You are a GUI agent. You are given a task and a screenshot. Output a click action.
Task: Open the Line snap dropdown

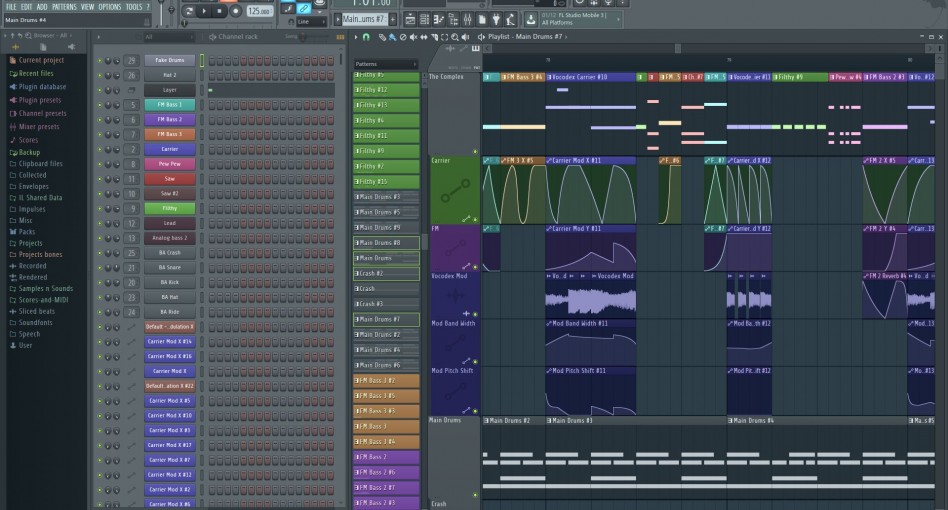coord(311,21)
